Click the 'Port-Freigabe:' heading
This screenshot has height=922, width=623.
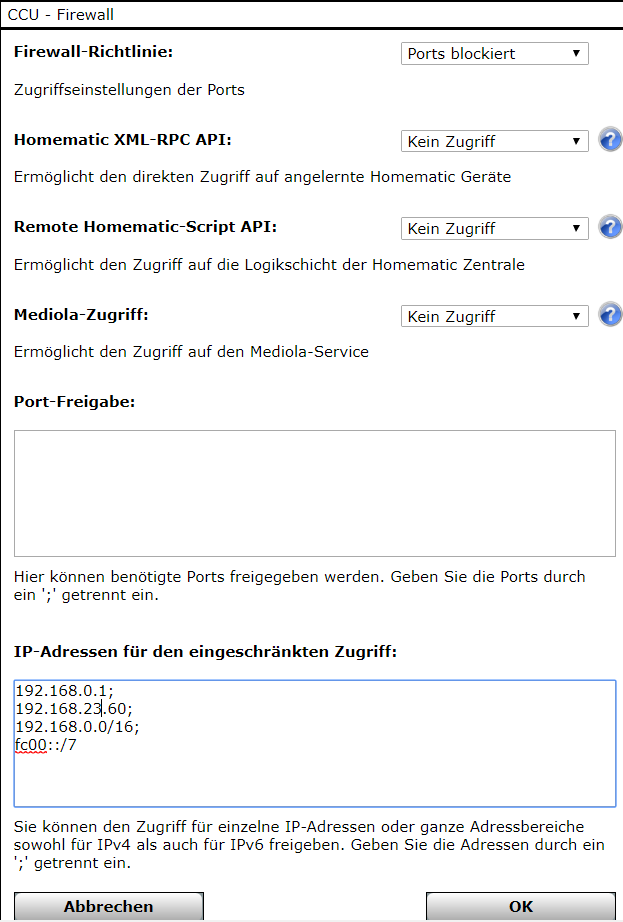pyautogui.click(x=74, y=402)
